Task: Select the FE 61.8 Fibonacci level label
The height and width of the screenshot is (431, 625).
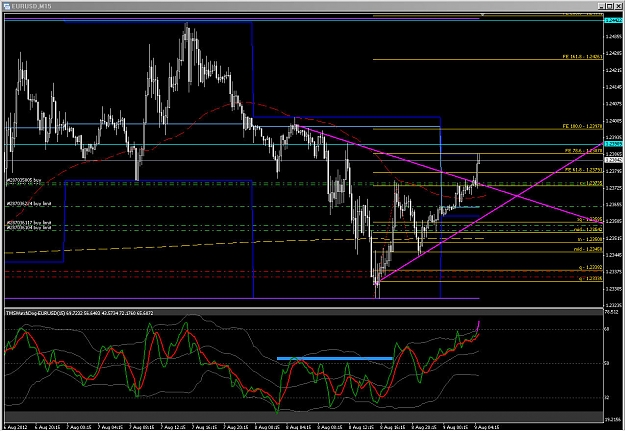Action: tap(584, 170)
